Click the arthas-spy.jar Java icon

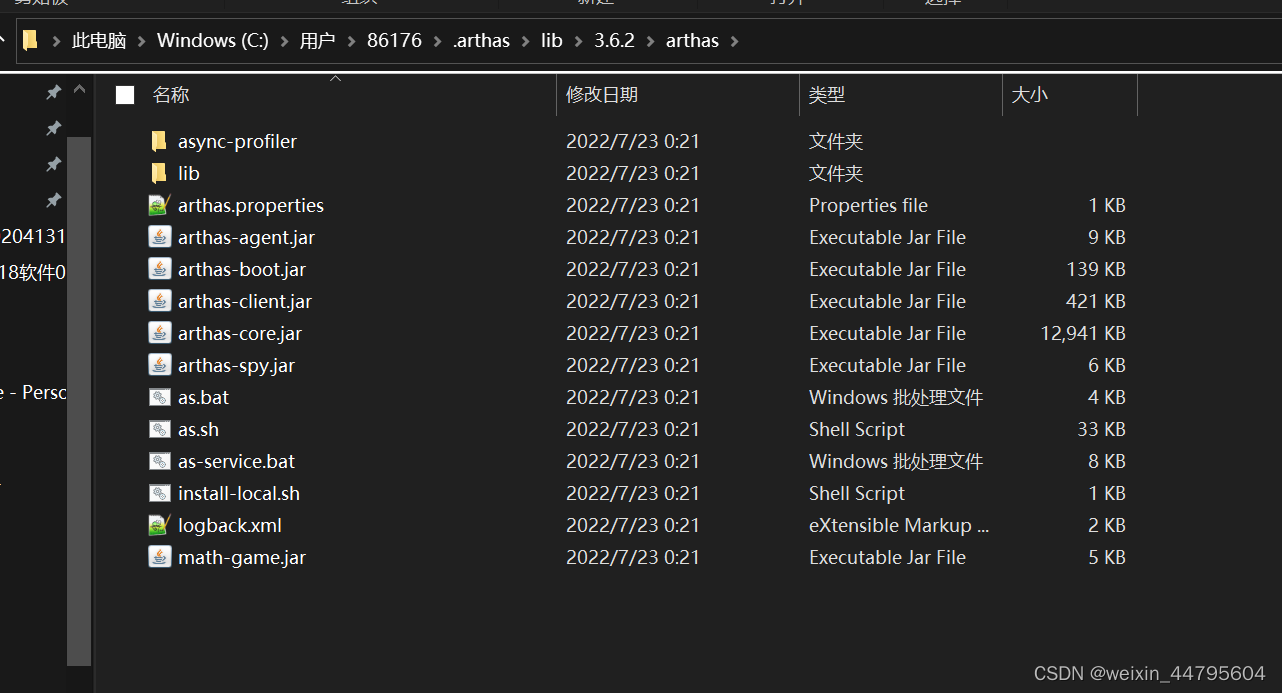[x=159, y=365]
